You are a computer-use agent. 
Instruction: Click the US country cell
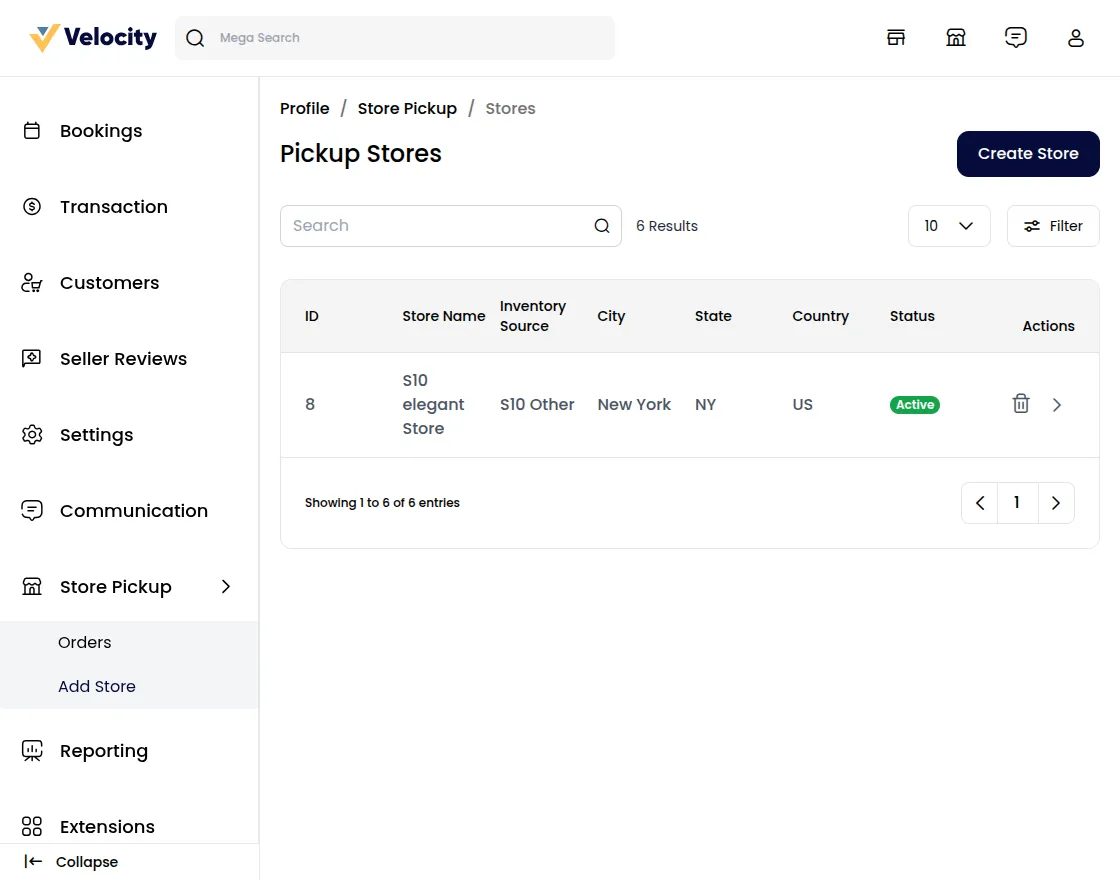(802, 404)
